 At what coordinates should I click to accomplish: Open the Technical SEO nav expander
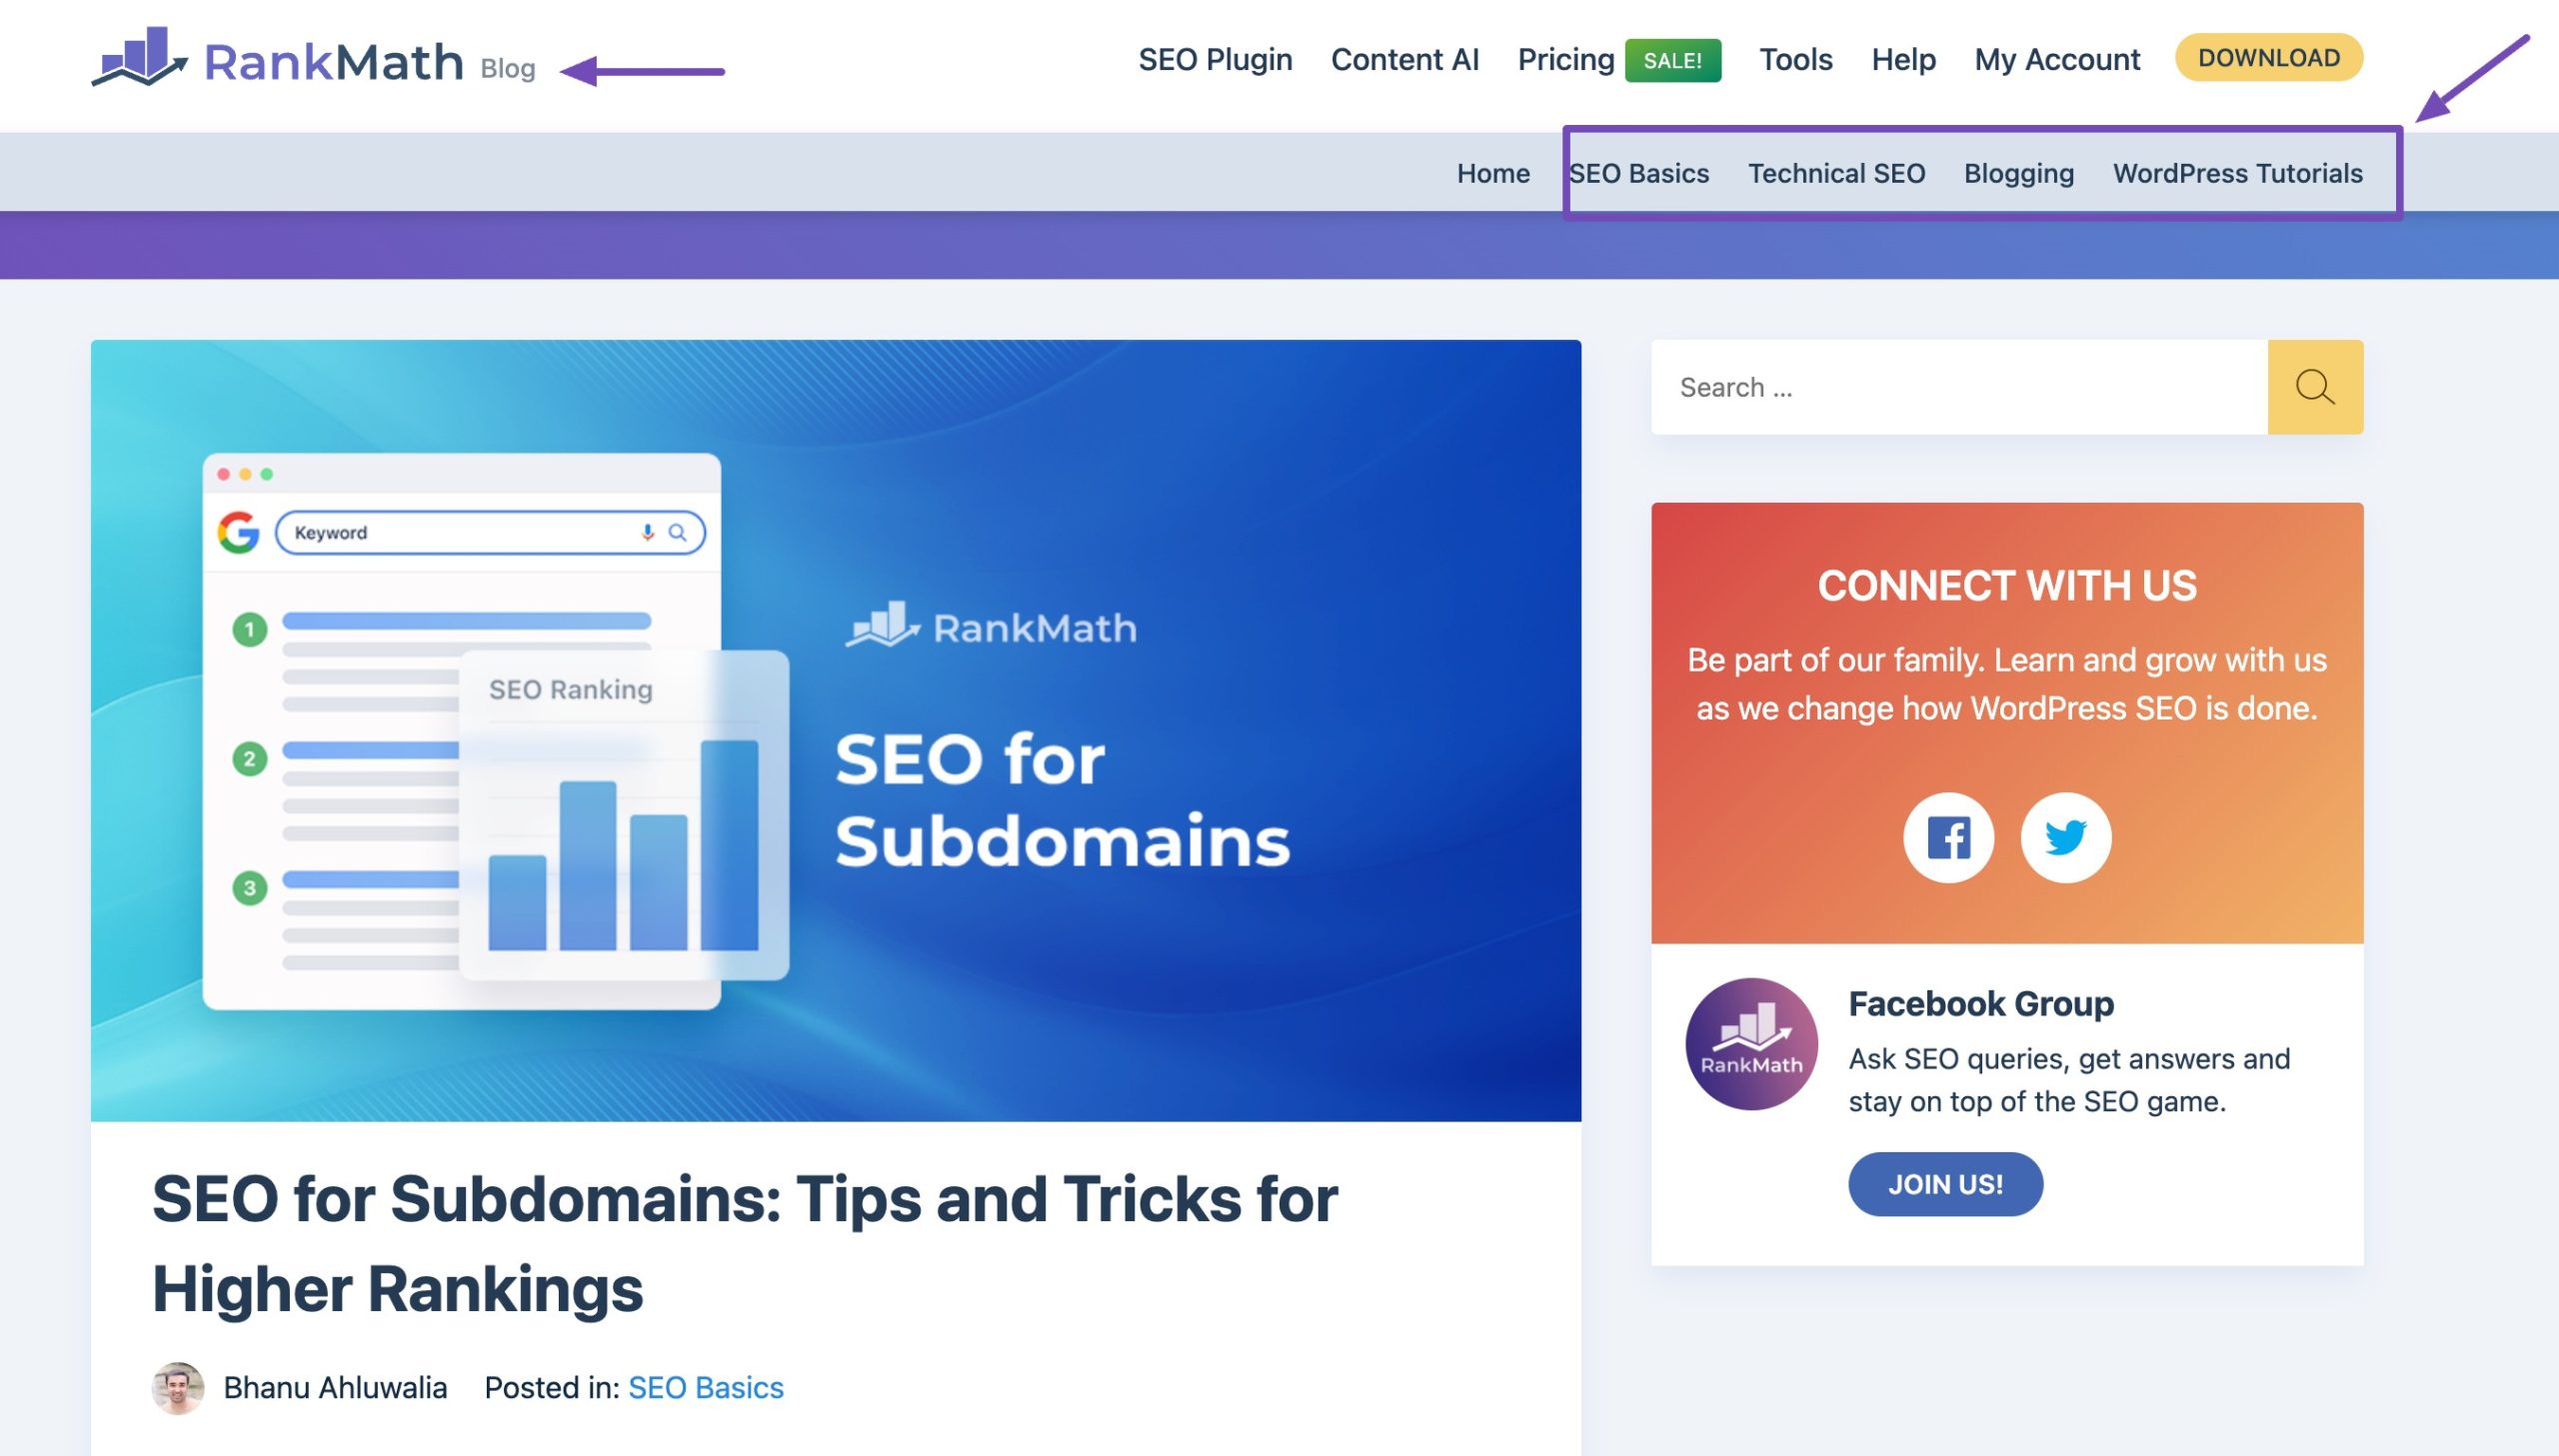click(x=1836, y=170)
